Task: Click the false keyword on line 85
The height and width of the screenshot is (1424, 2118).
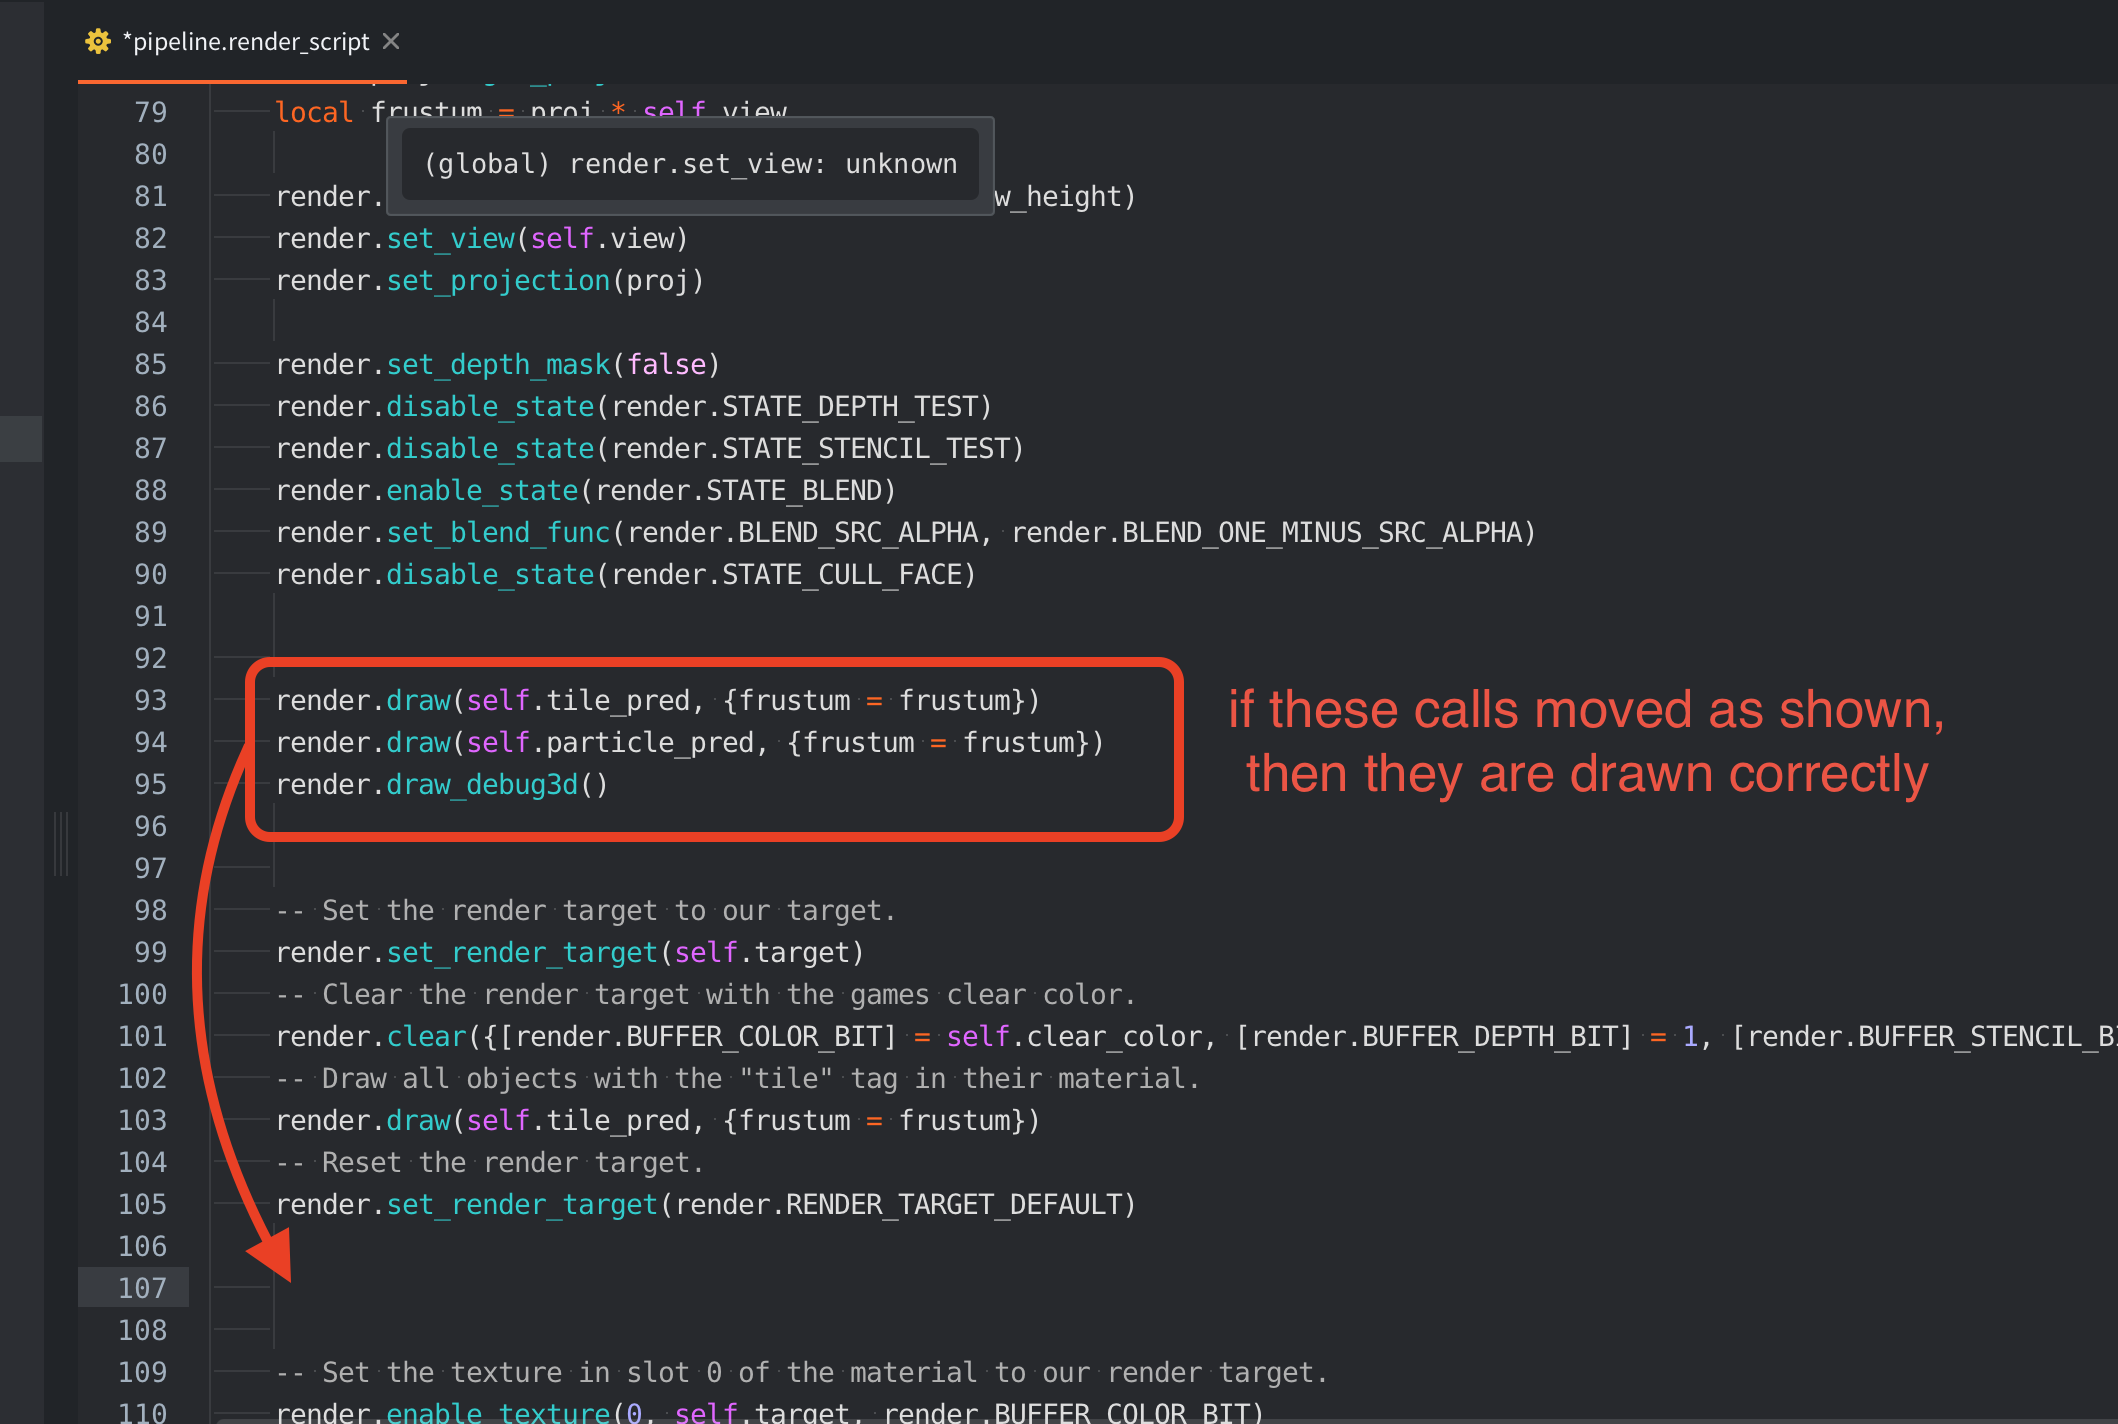Action: pyautogui.click(x=666, y=365)
